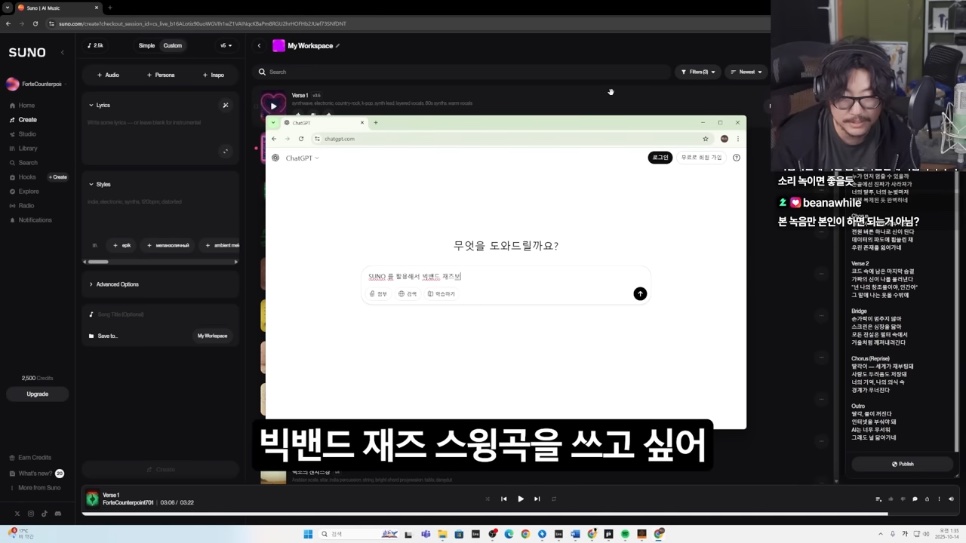The height and width of the screenshot is (543, 966).
Task: Open the Explore page in sidebar
Action: coord(29,191)
